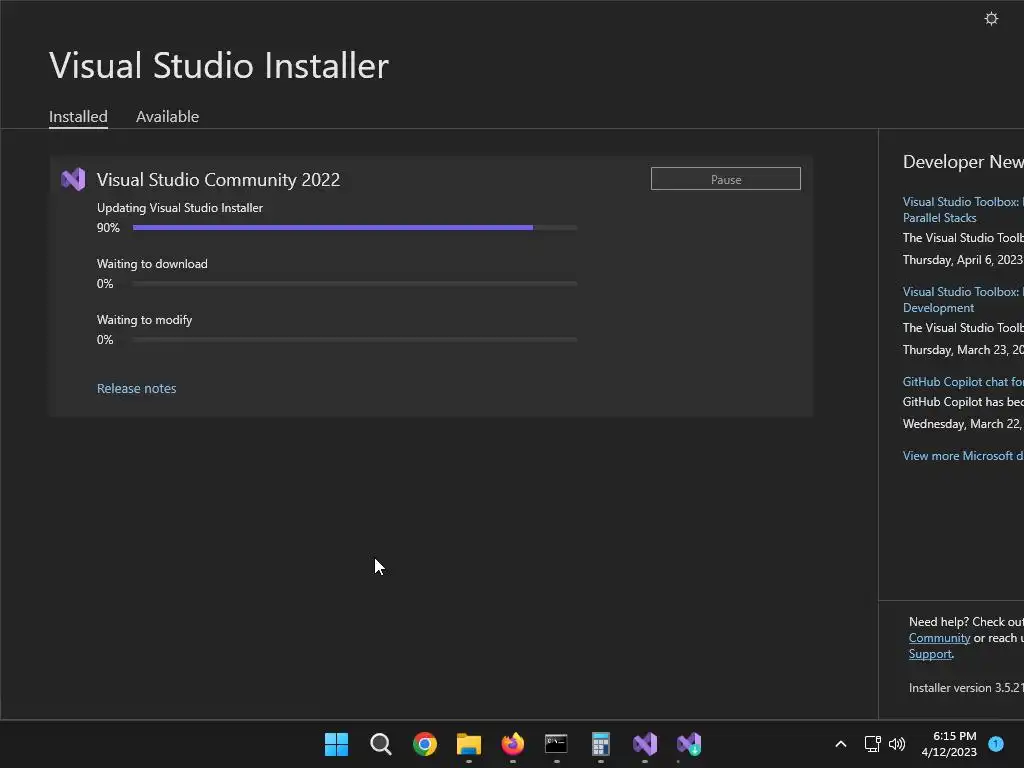Click the Visual Studio Community 2022 title
The image size is (1024, 768).
click(x=218, y=180)
